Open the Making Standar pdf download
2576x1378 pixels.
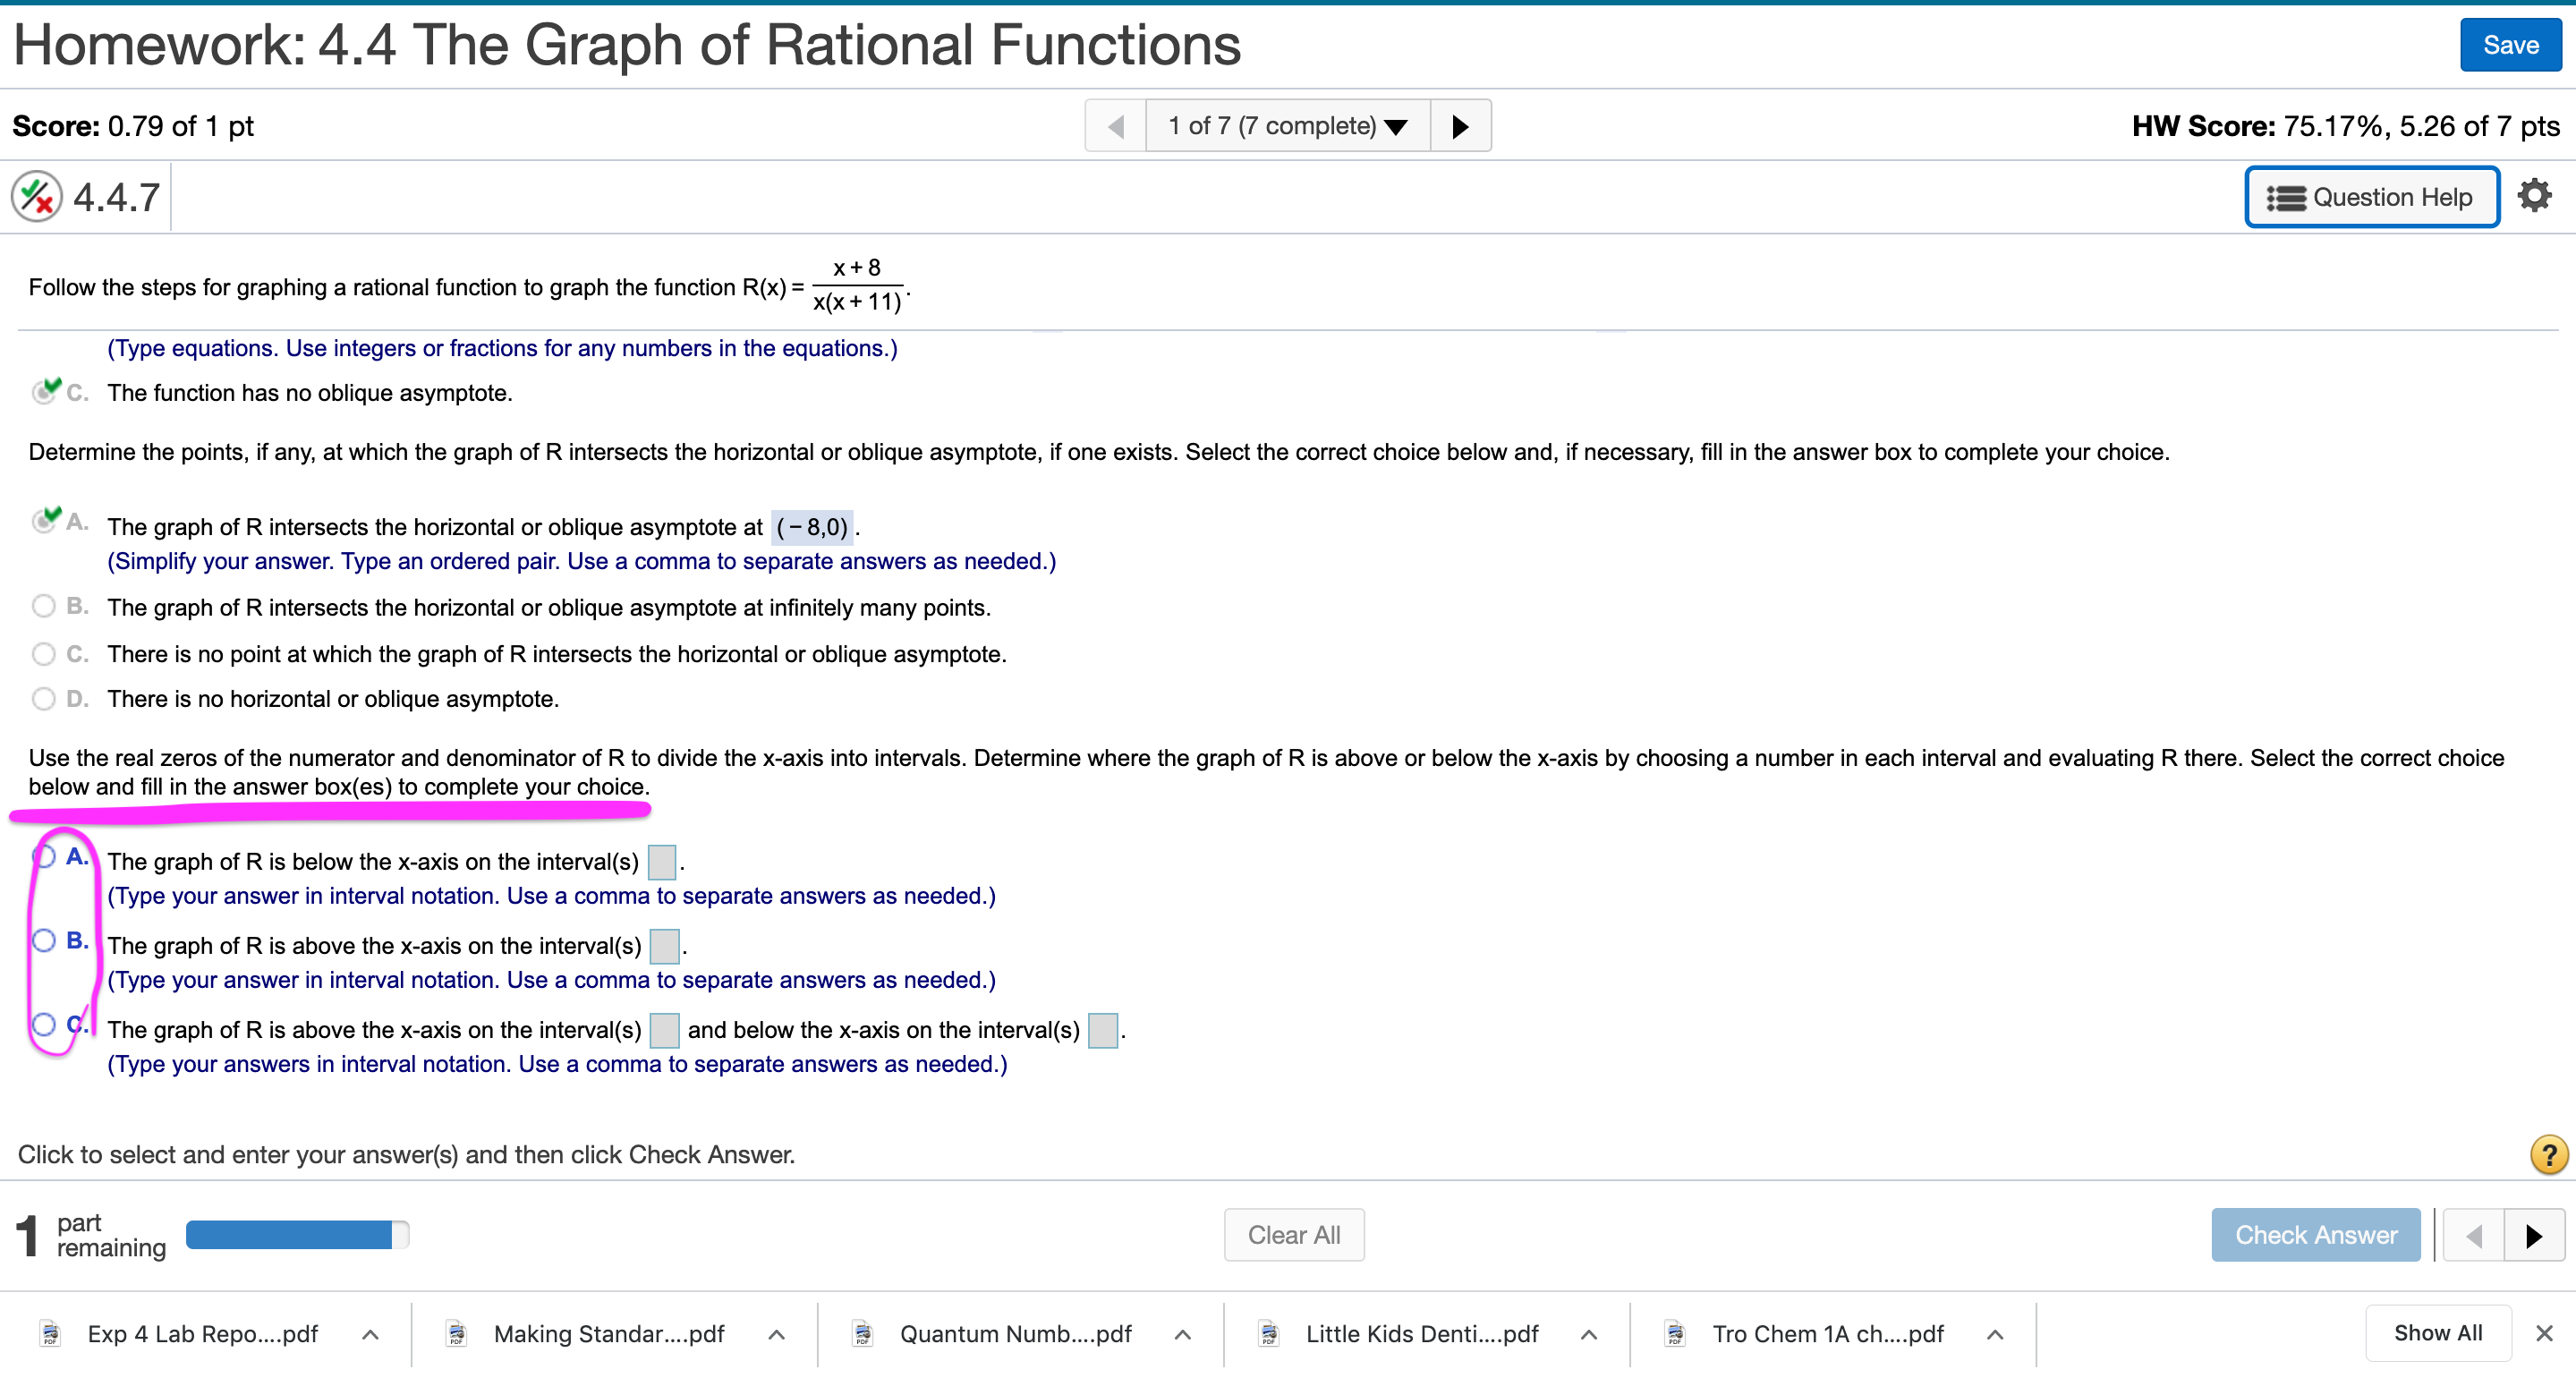pos(608,1334)
